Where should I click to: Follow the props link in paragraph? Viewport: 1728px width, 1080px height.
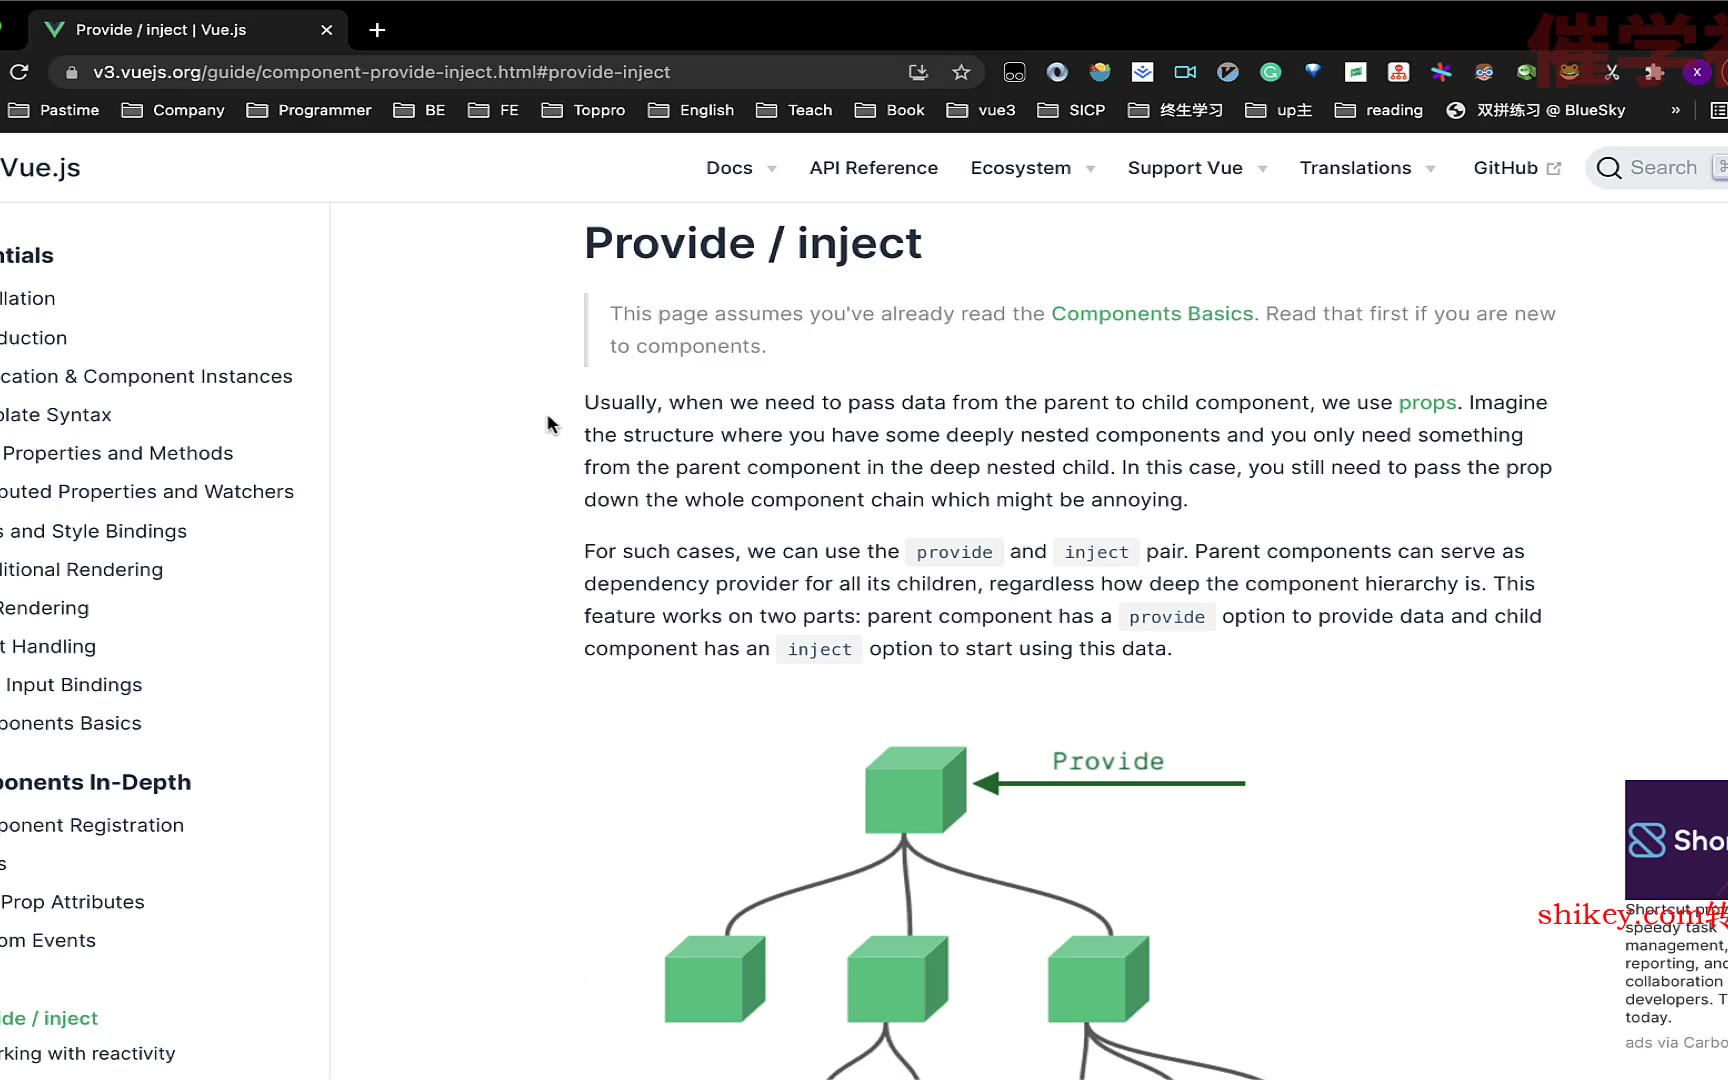pyautogui.click(x=1427, y=403)
